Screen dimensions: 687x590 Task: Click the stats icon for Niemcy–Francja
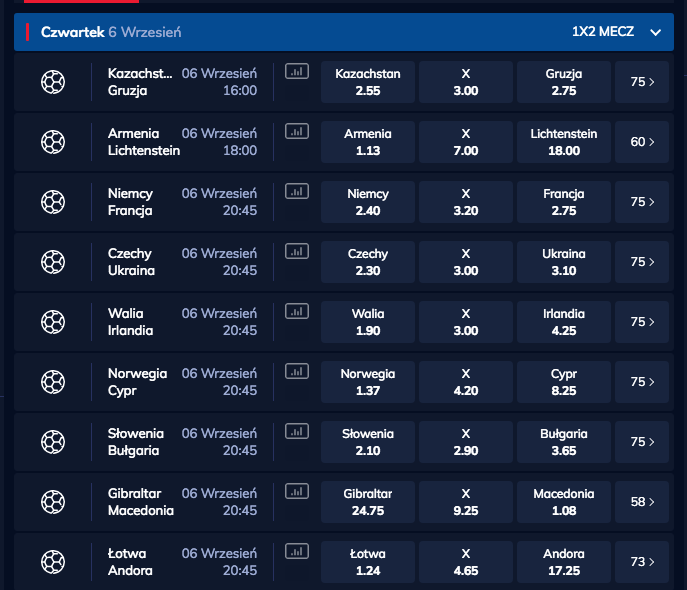coord(297,191)
